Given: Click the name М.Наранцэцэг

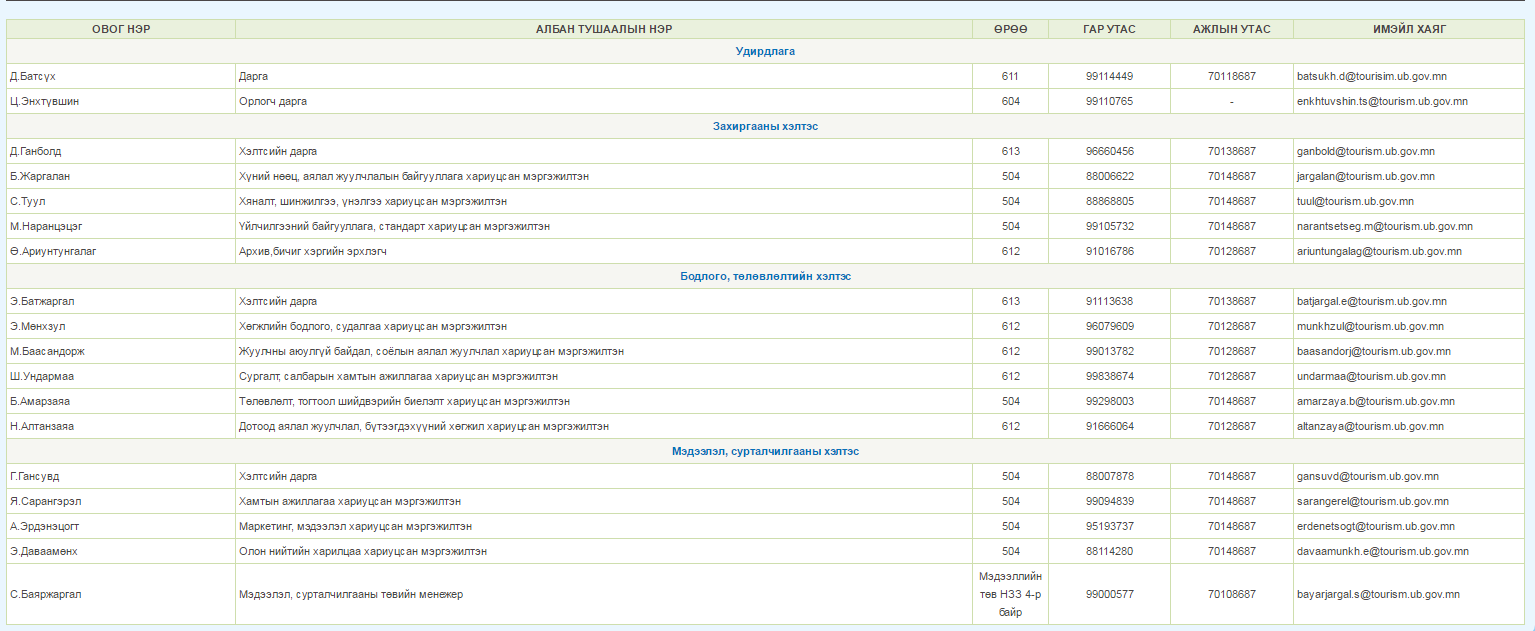Looking at the screenshot, I should (x=46, y=226).
